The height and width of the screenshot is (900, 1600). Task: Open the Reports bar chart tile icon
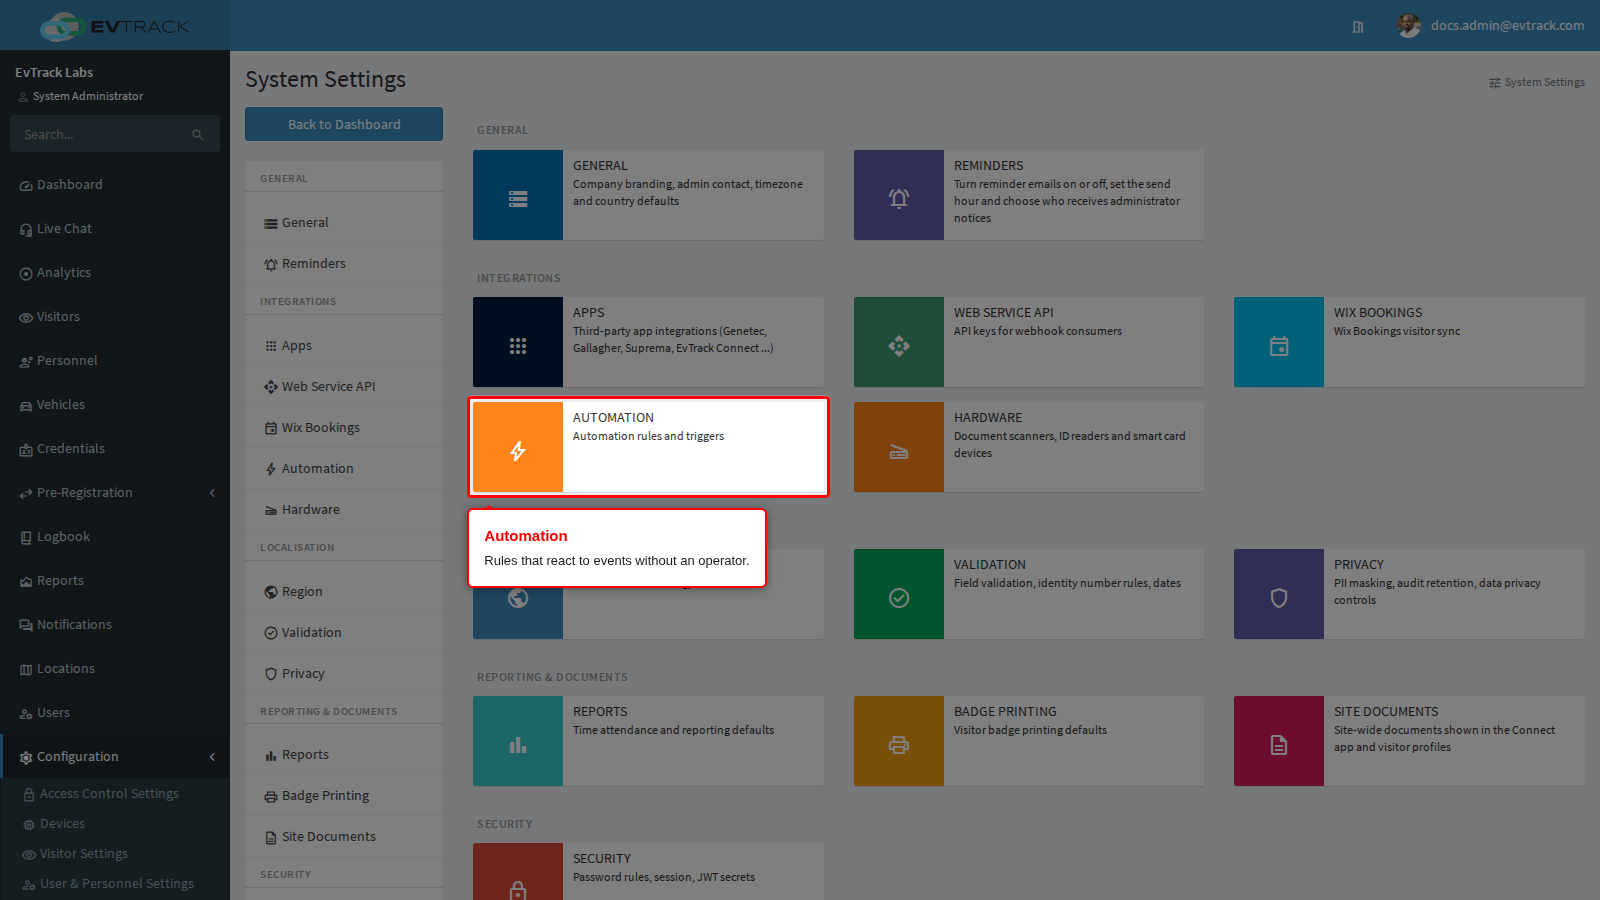tap(518, 741)
